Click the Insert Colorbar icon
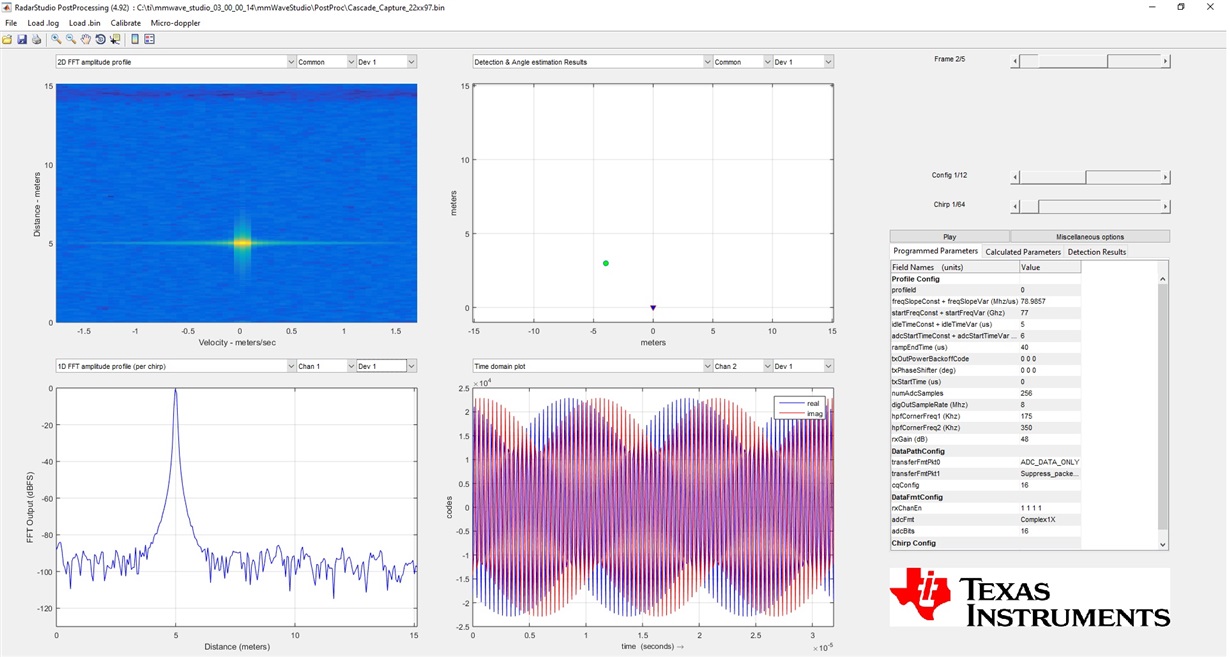1230x657 pixels. (135, 39)
